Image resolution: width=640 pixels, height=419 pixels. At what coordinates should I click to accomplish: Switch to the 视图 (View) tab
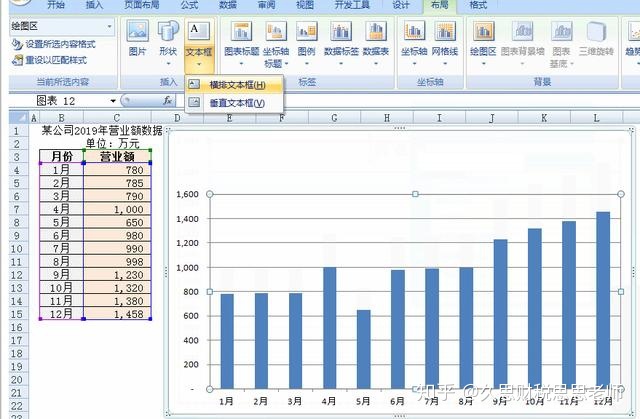[x=305, y=5]
